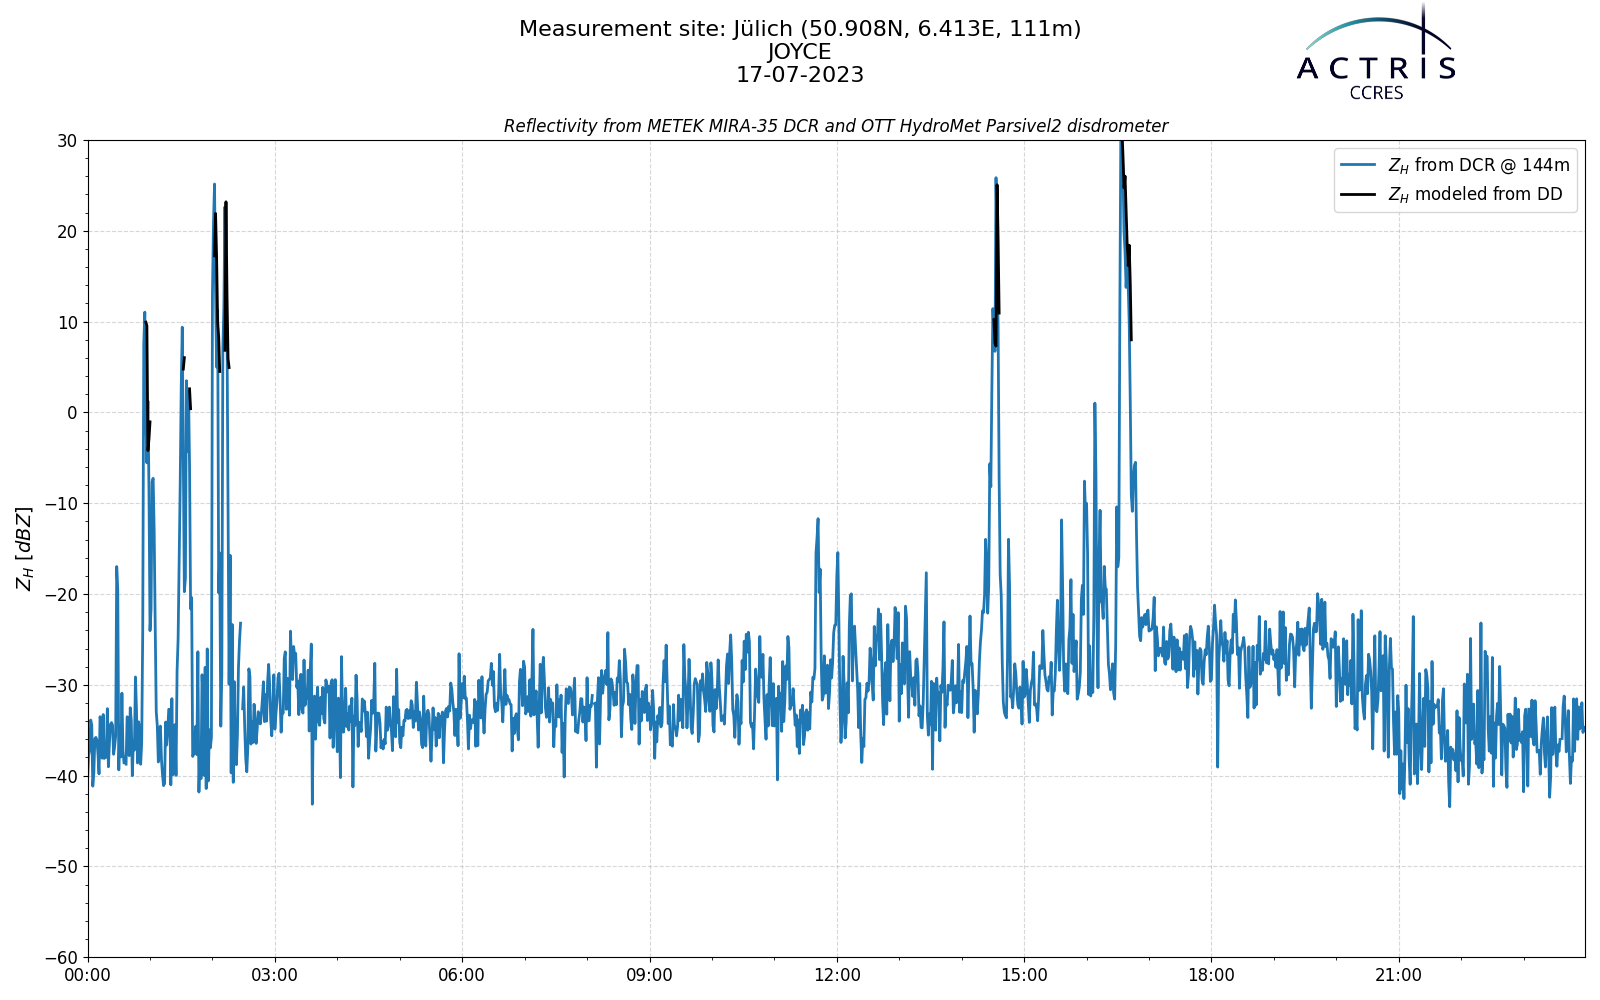
Task: Click the CCRES text under the logo
Action: coord(1376,93)
